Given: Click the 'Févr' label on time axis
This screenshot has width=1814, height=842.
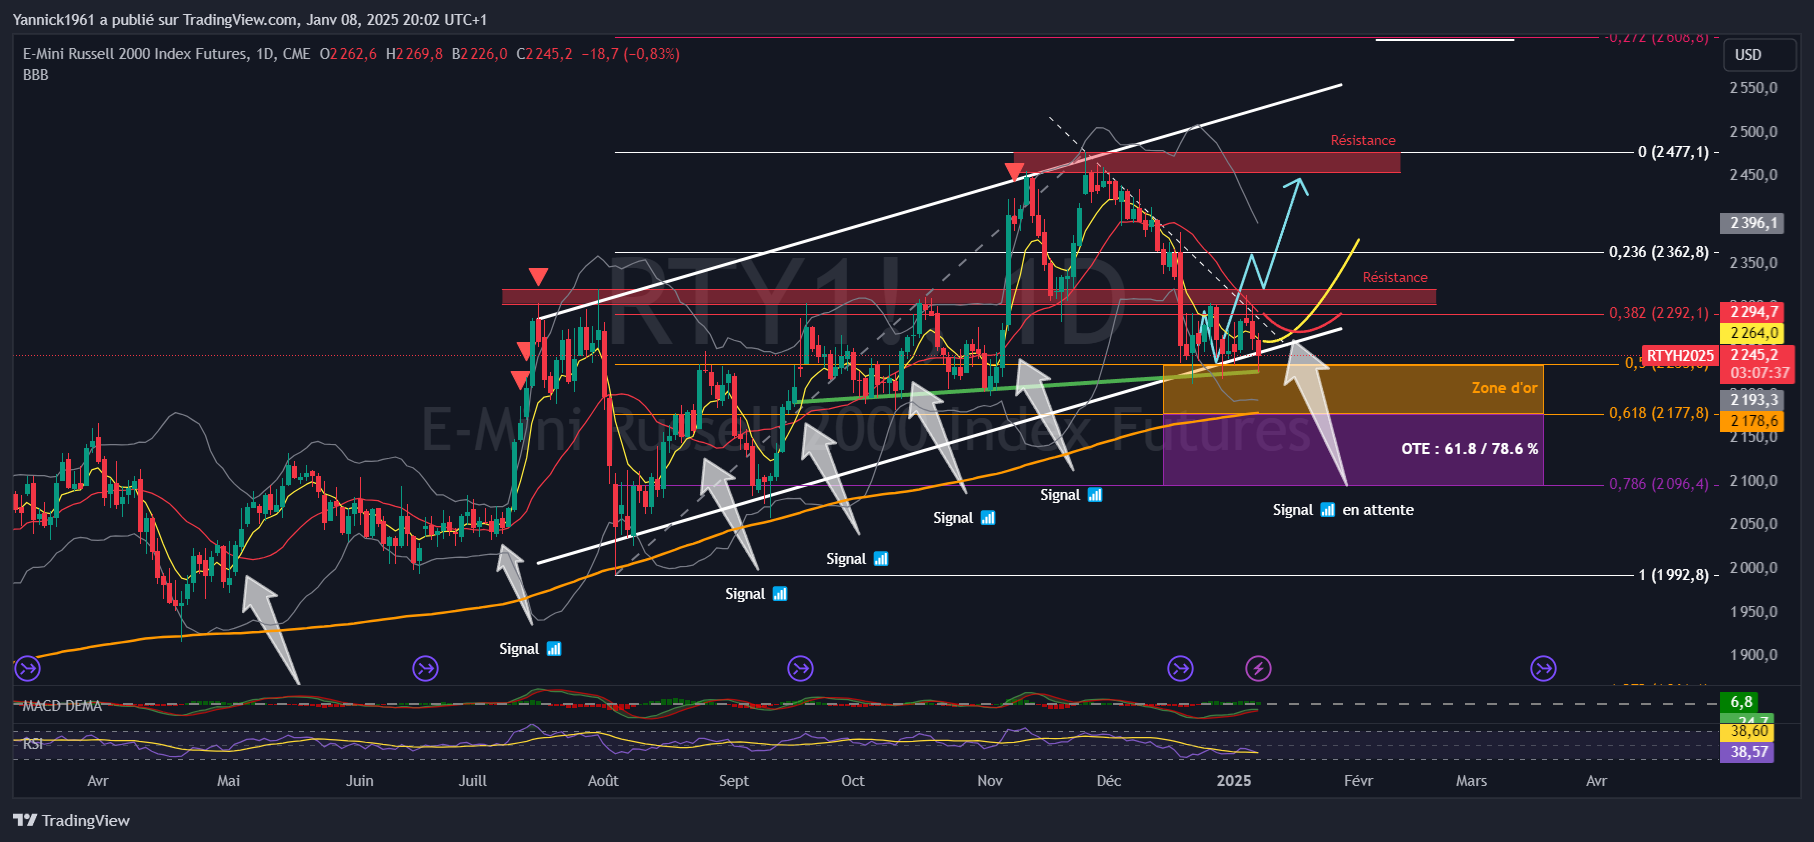Looking at the screenshot, I should 1359,781.
